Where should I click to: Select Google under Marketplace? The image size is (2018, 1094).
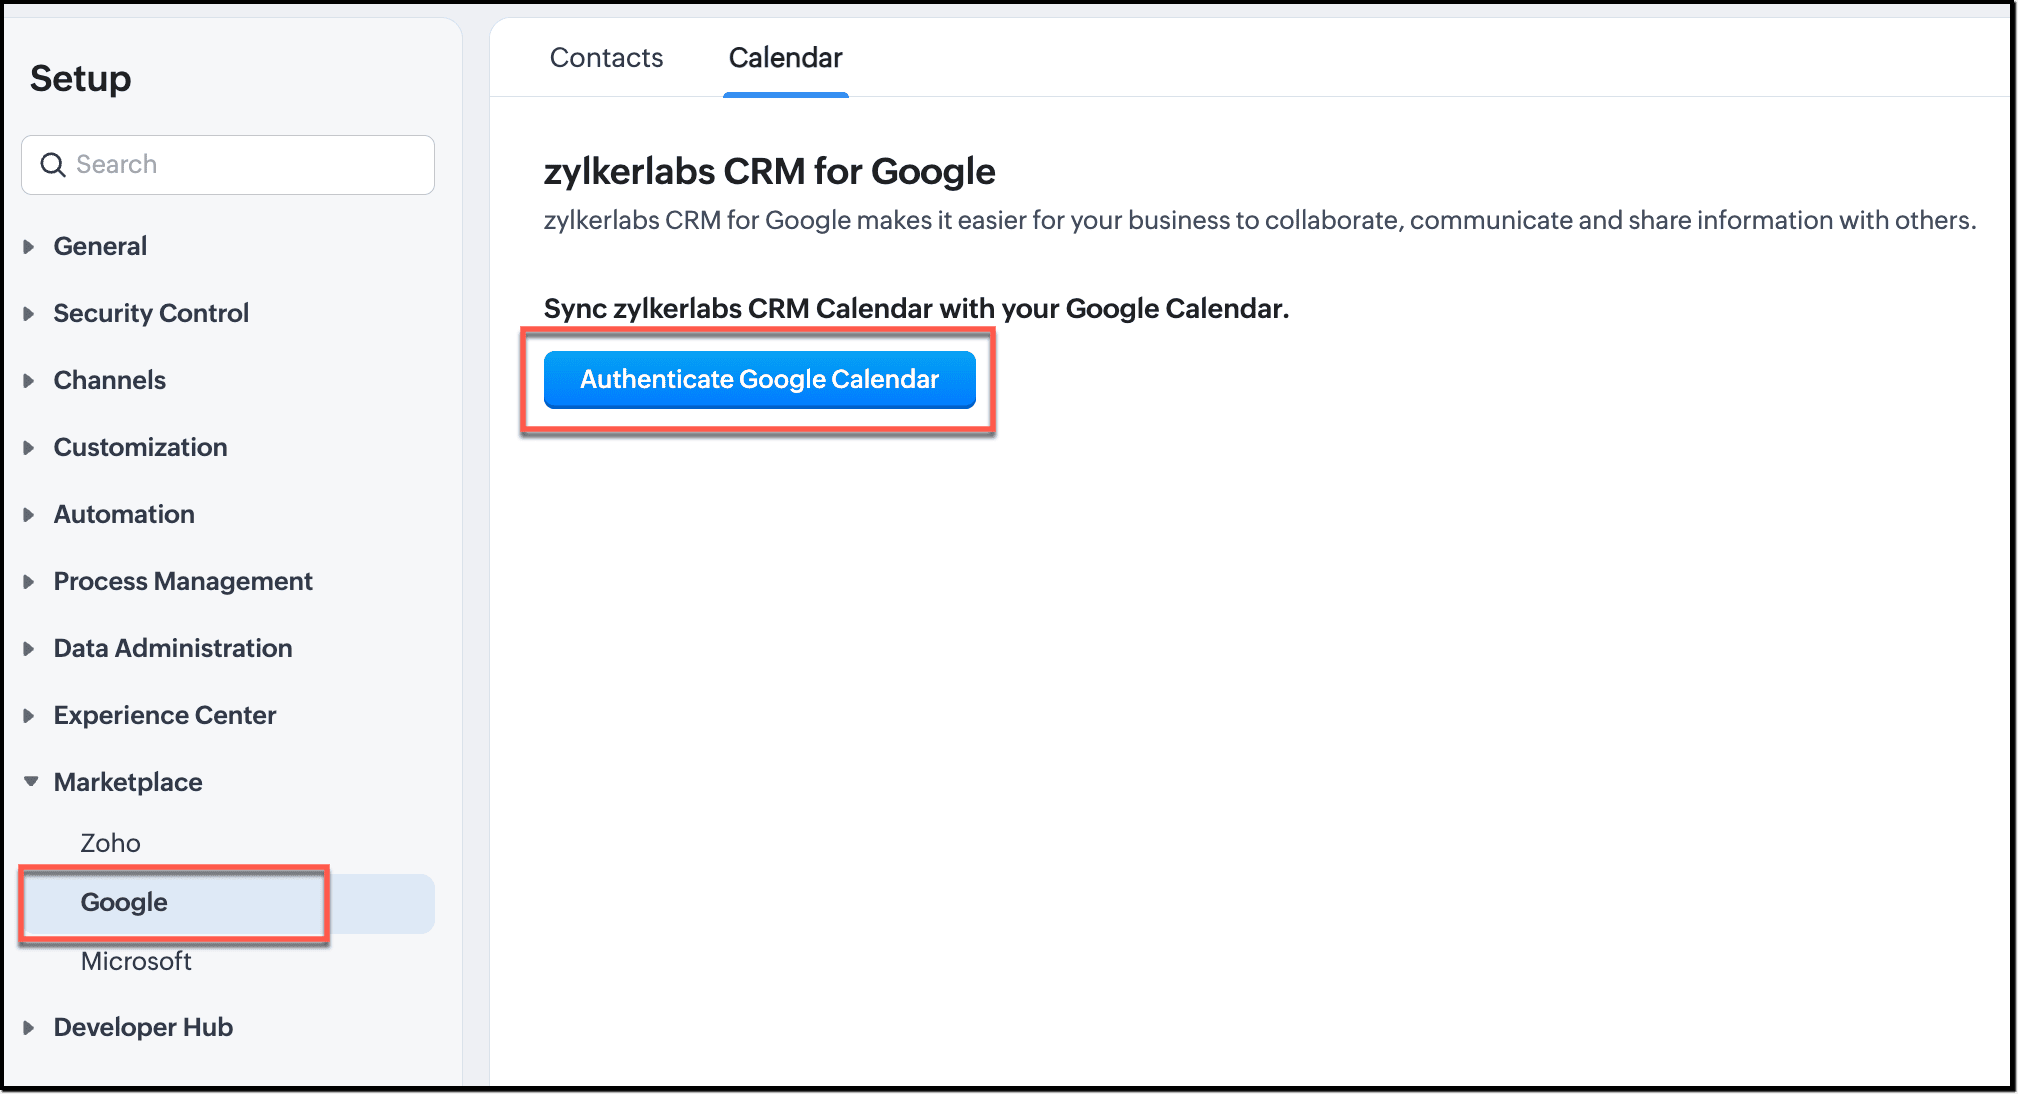click(228, 903)
